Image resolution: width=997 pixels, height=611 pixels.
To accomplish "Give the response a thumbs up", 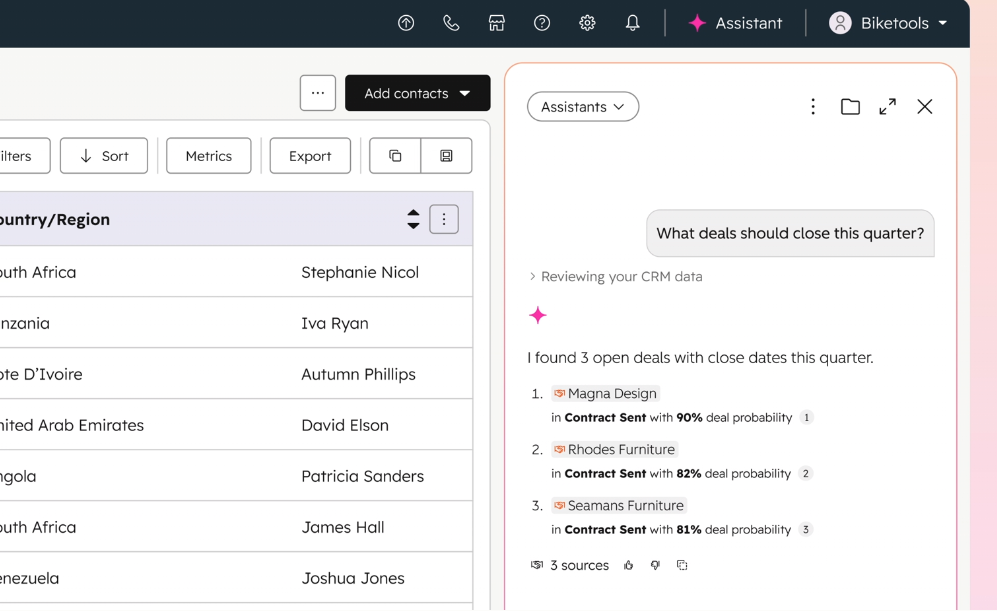I will click(x=628, y=565).
